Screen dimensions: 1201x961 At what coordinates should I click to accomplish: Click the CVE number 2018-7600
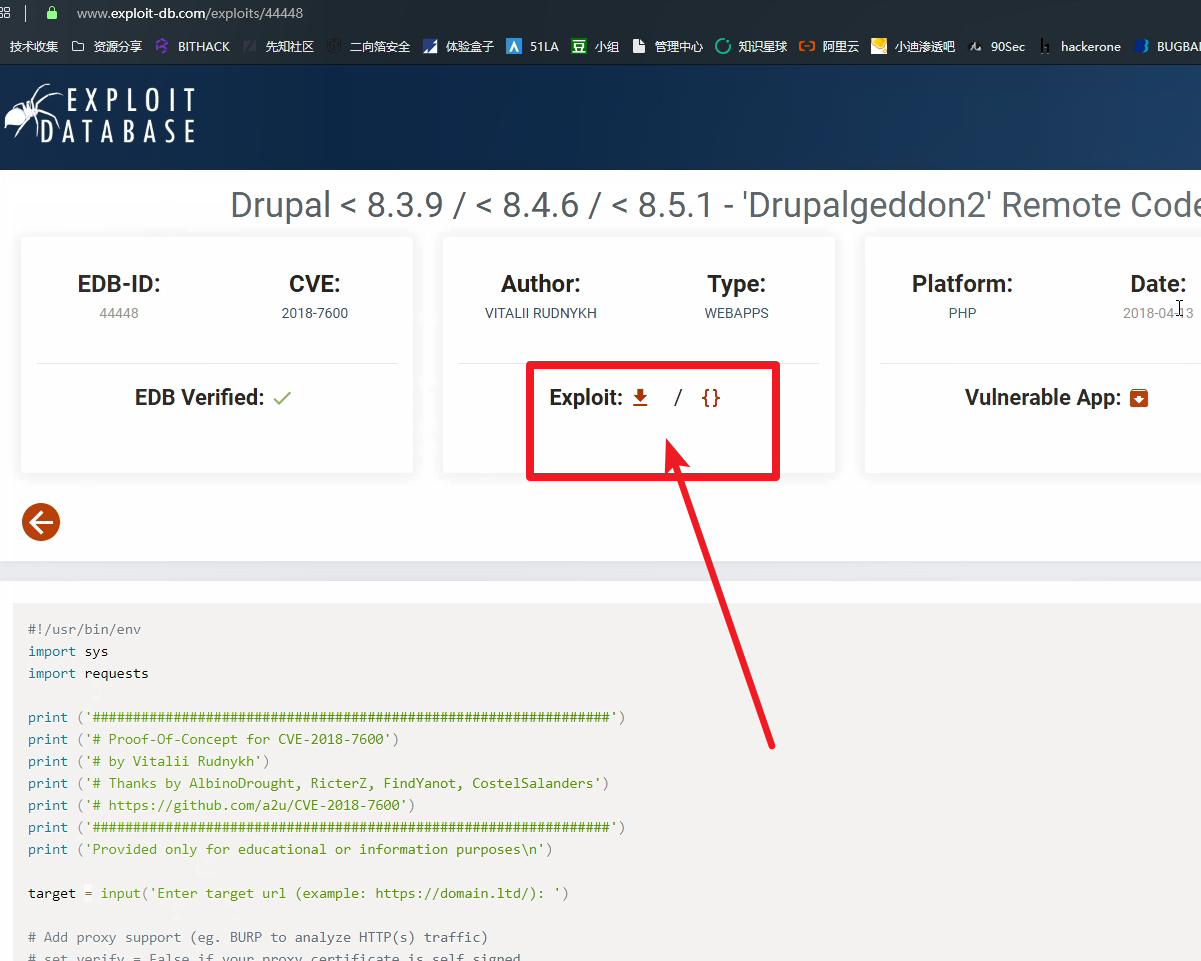pyautogui.click(x=315, y=313)
